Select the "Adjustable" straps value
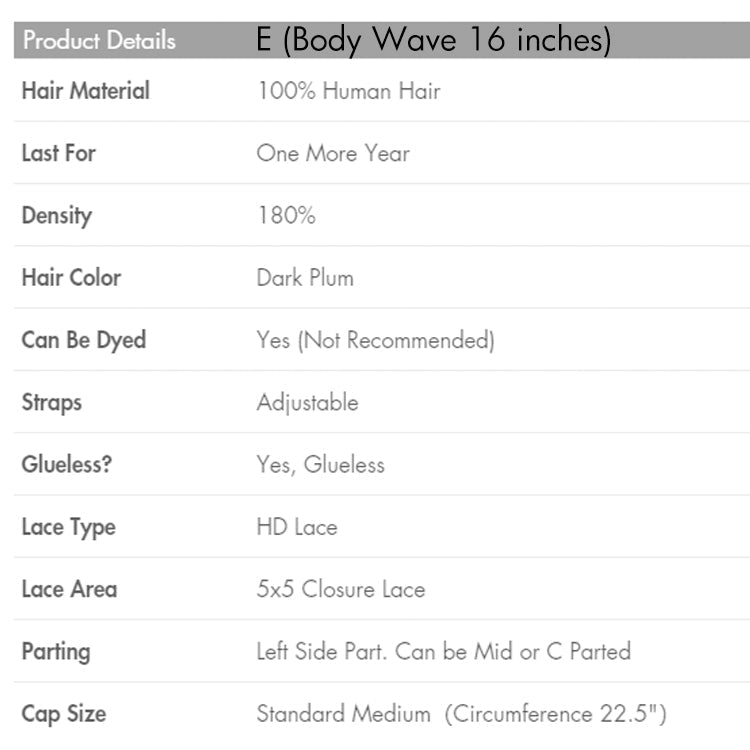 click(x=307, y=403)
